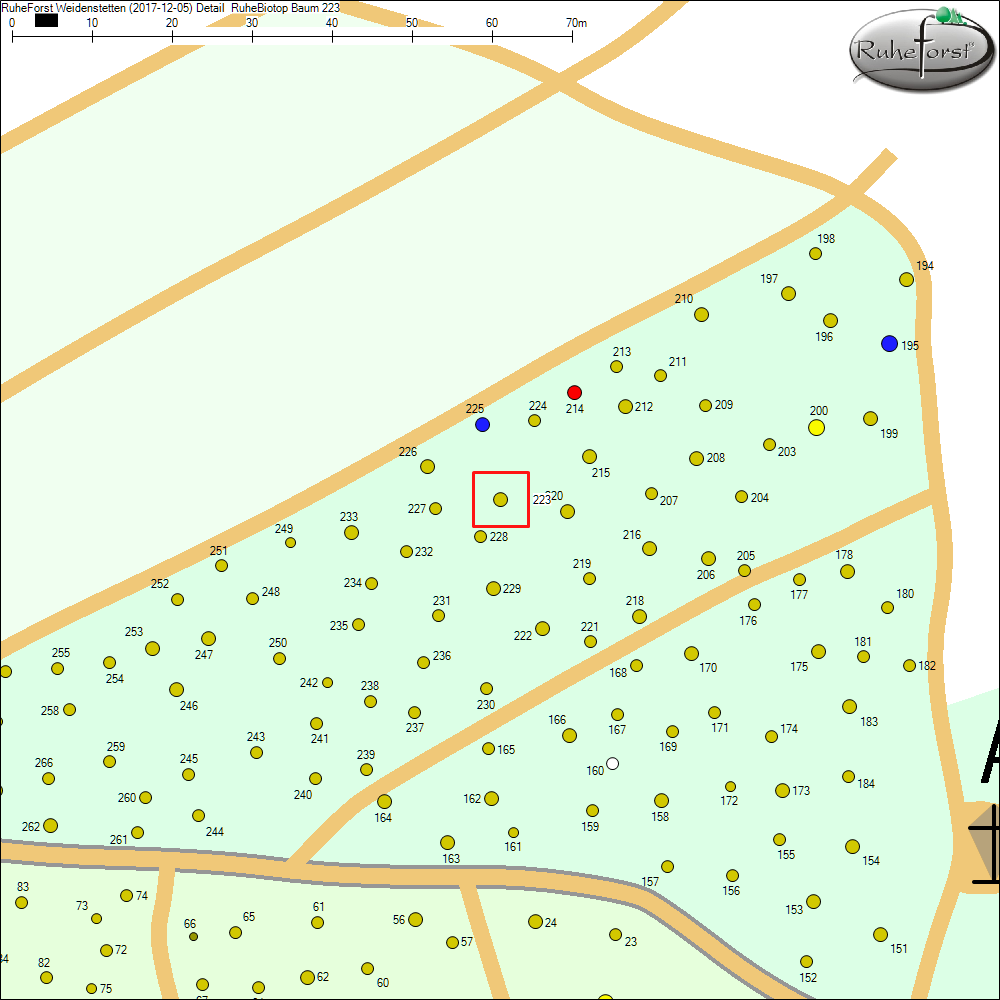Select the blue tree marker 225
The height and width of the screenshot is (1000, 1000).
pos(482,424)
